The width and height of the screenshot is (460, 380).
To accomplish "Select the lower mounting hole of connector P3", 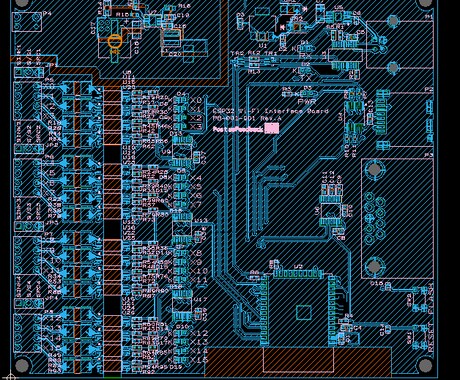I will point(374,266).
